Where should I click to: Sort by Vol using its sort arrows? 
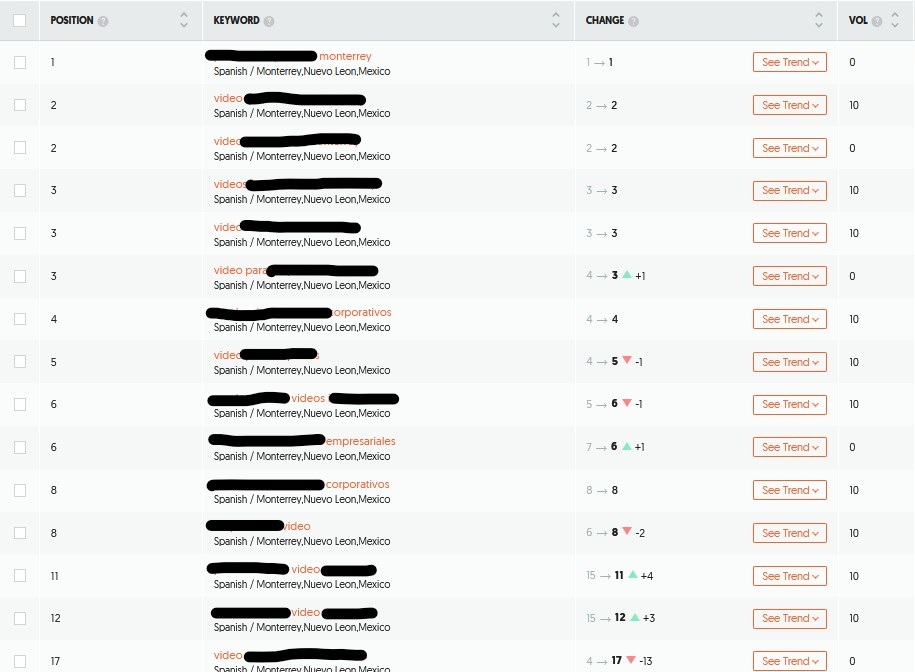coord(895,20)
